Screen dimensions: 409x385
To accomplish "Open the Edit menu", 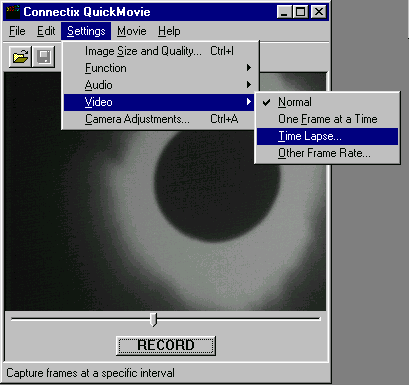I will tap(46, 31).
